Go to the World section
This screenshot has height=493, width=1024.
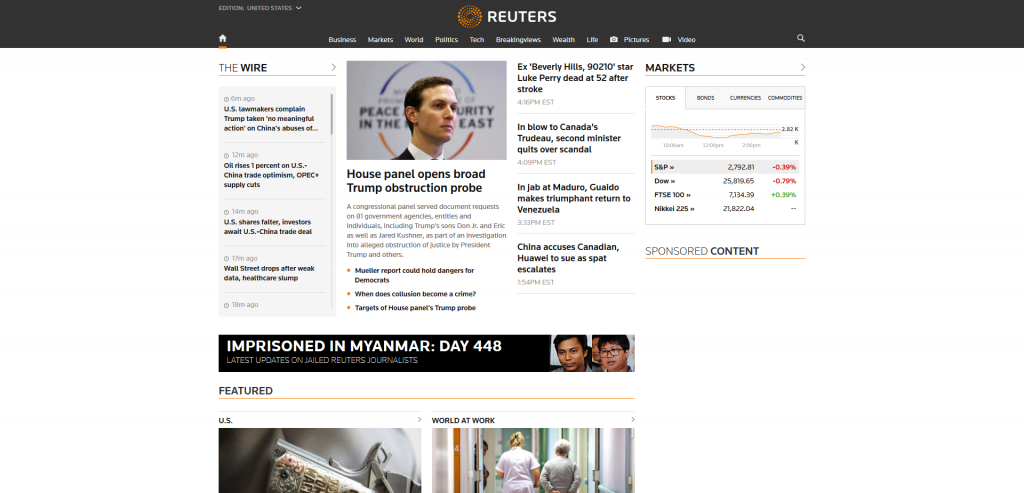pyautogui.click(x=413, y=40)
